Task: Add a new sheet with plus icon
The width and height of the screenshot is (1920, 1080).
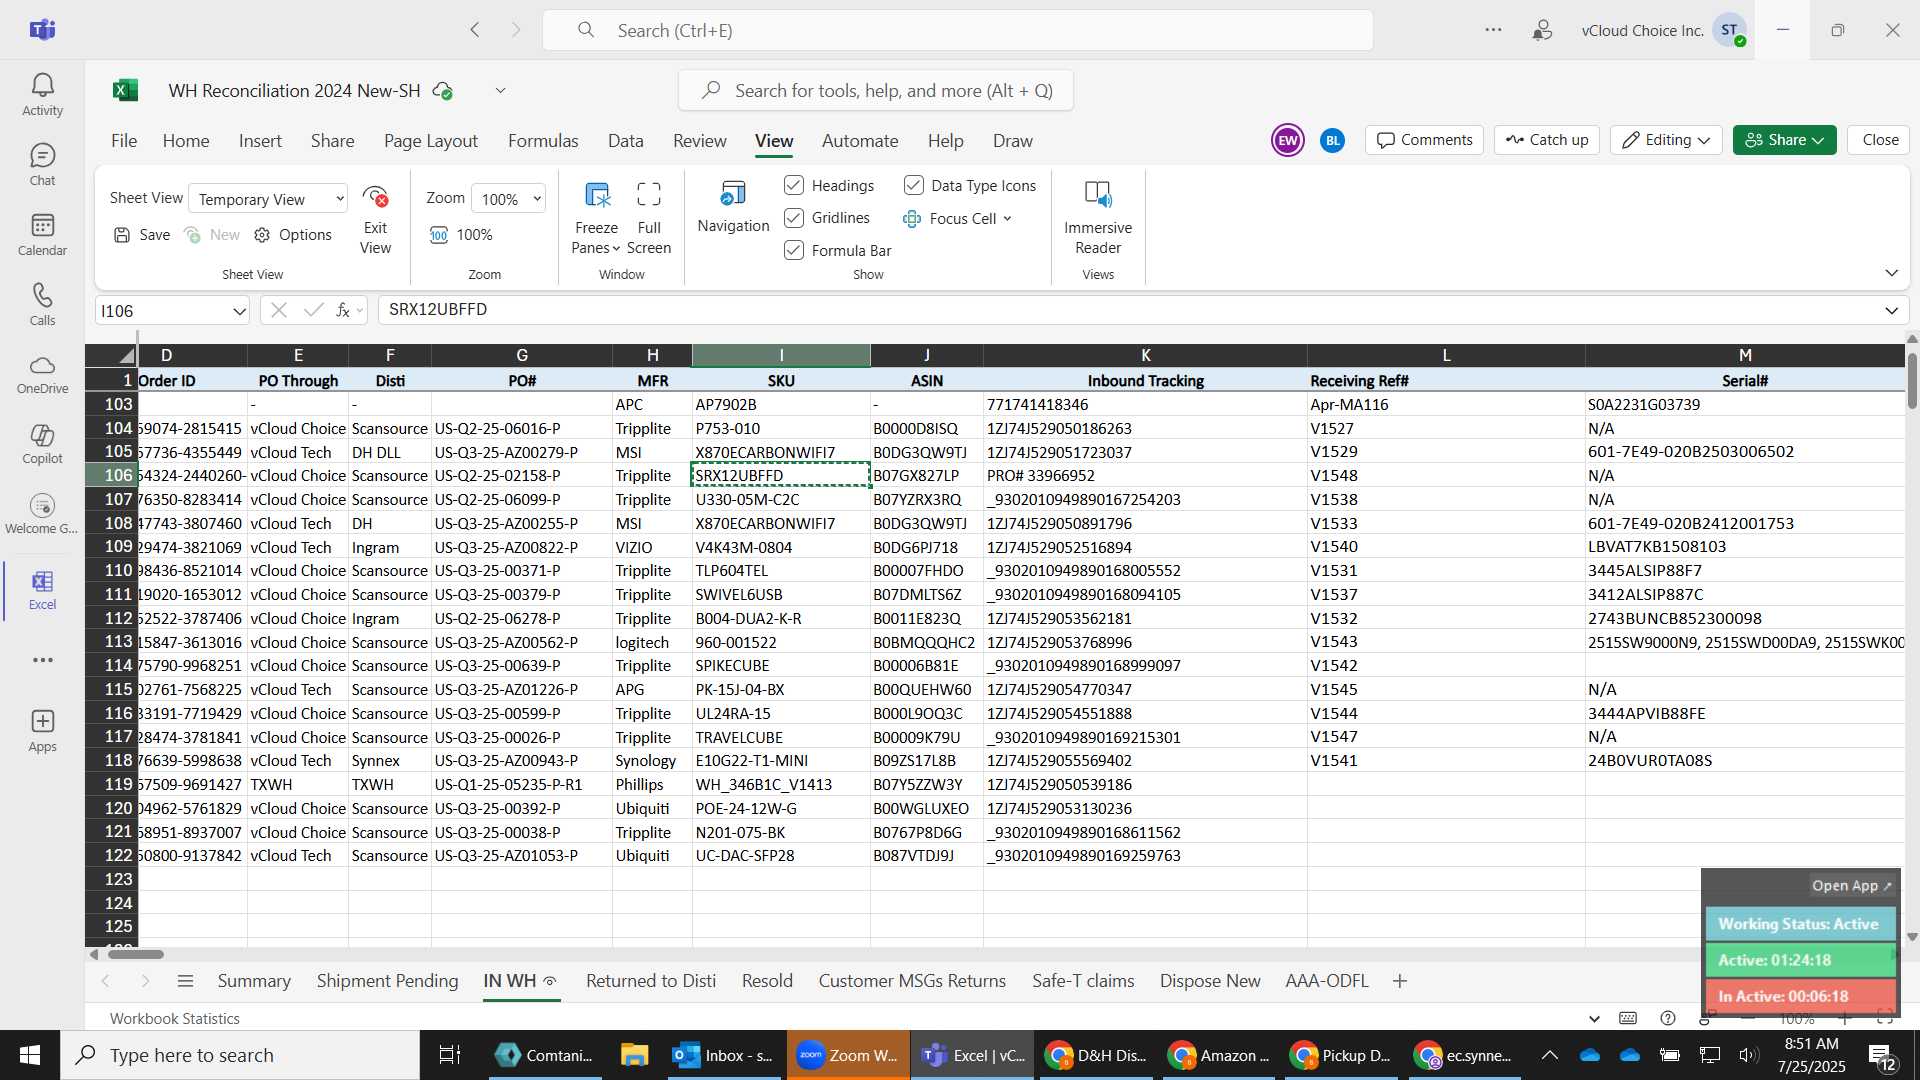Action: [1400, 981]
